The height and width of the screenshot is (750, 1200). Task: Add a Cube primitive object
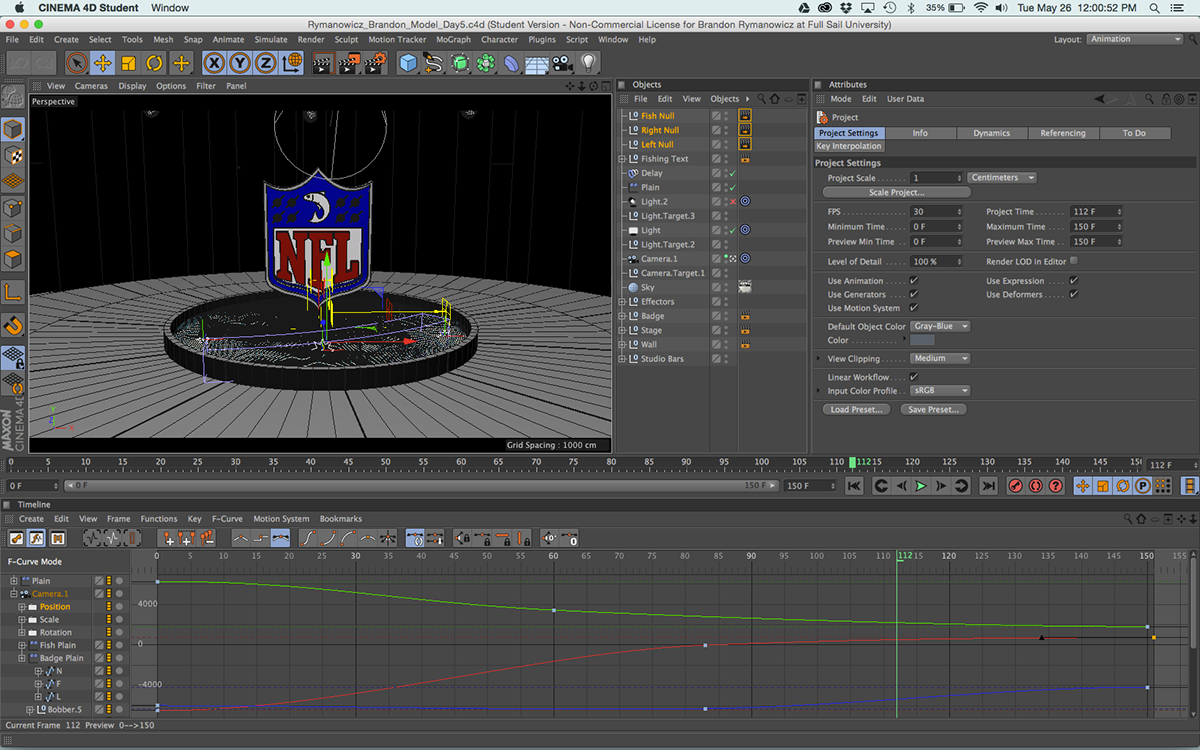408,63
